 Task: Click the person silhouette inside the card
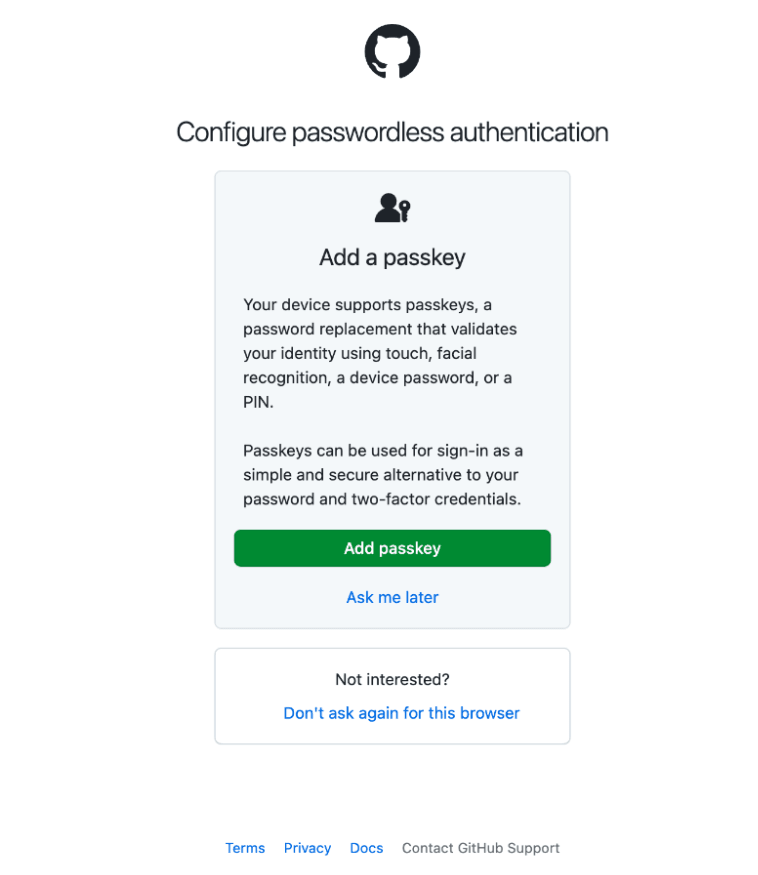tap(386, 207)
